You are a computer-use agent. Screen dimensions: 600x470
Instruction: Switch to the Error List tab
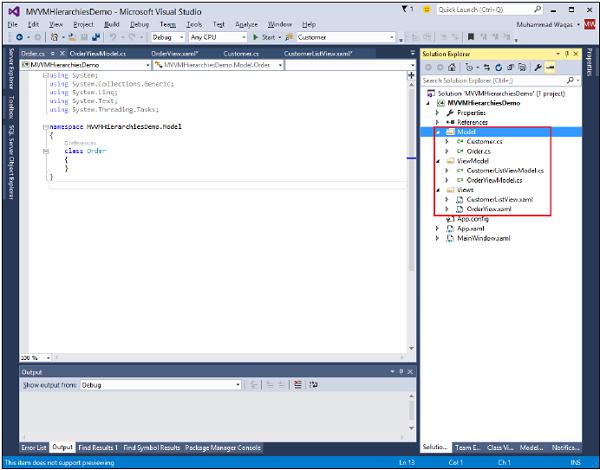[x=34, y=447]
